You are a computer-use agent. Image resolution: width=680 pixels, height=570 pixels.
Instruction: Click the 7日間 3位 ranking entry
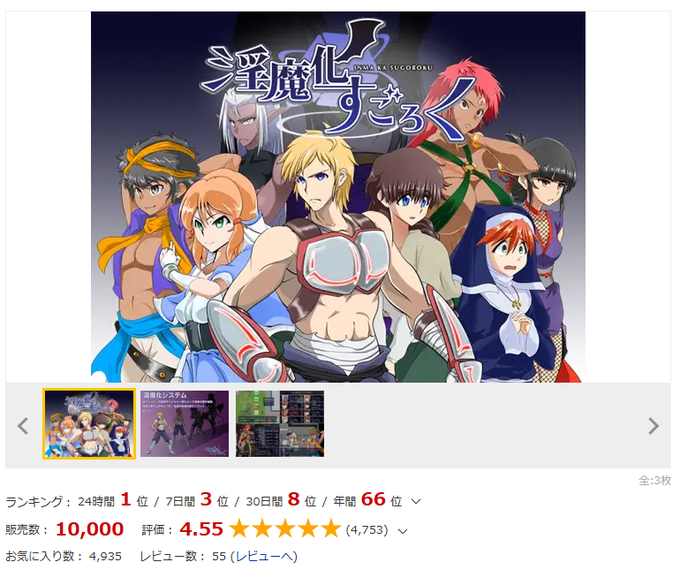[x=197, y=500]
